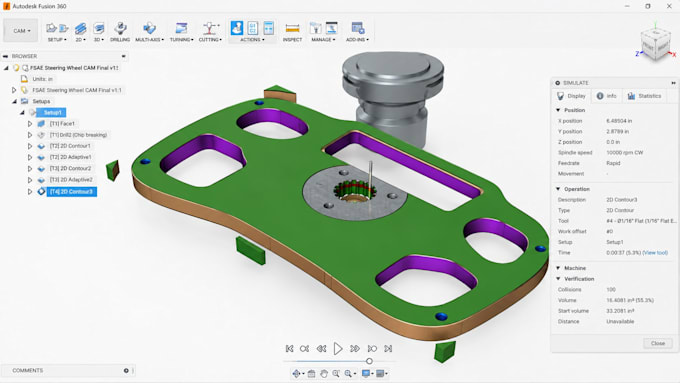
Task: Expand the Machine section in Simulate
Action: (x=558, y=268)
